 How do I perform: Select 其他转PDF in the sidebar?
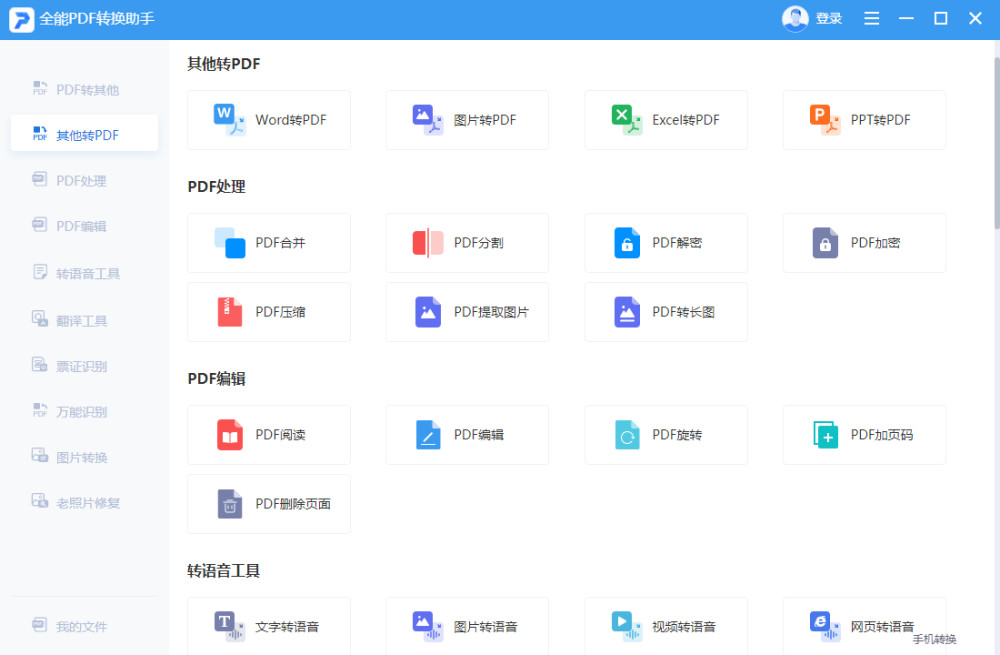84,133
